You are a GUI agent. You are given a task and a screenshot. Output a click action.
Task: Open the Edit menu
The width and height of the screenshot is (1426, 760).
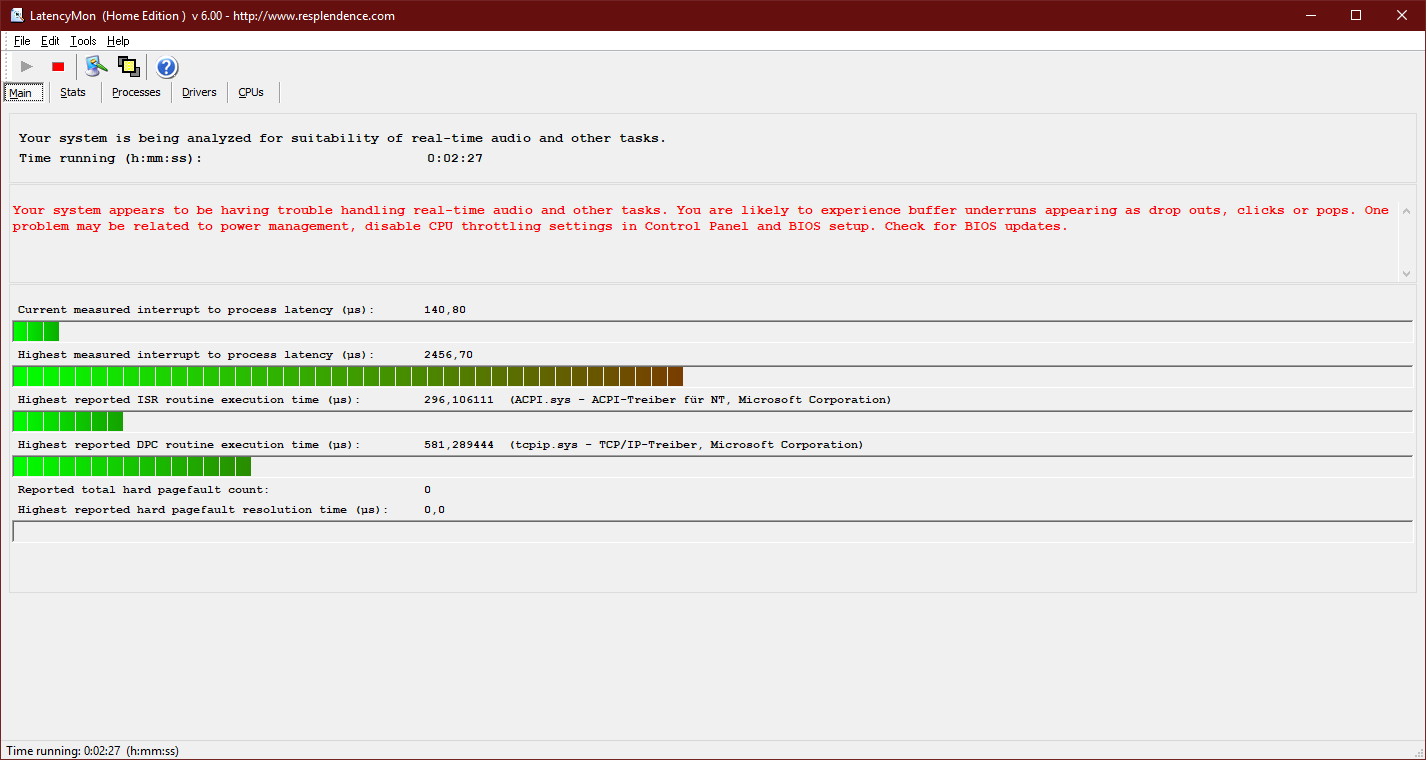point(50,41)
